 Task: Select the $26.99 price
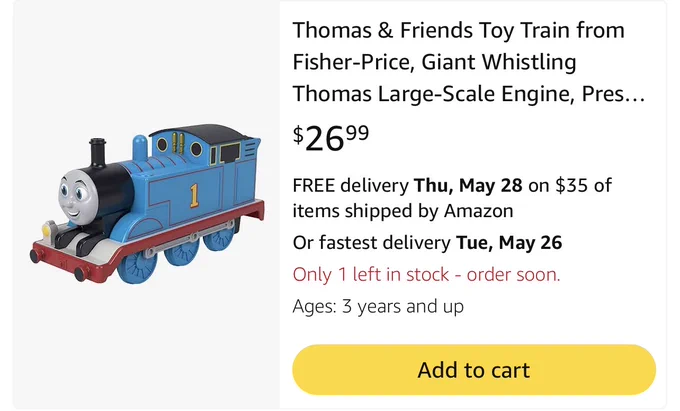tap(331, 138)
